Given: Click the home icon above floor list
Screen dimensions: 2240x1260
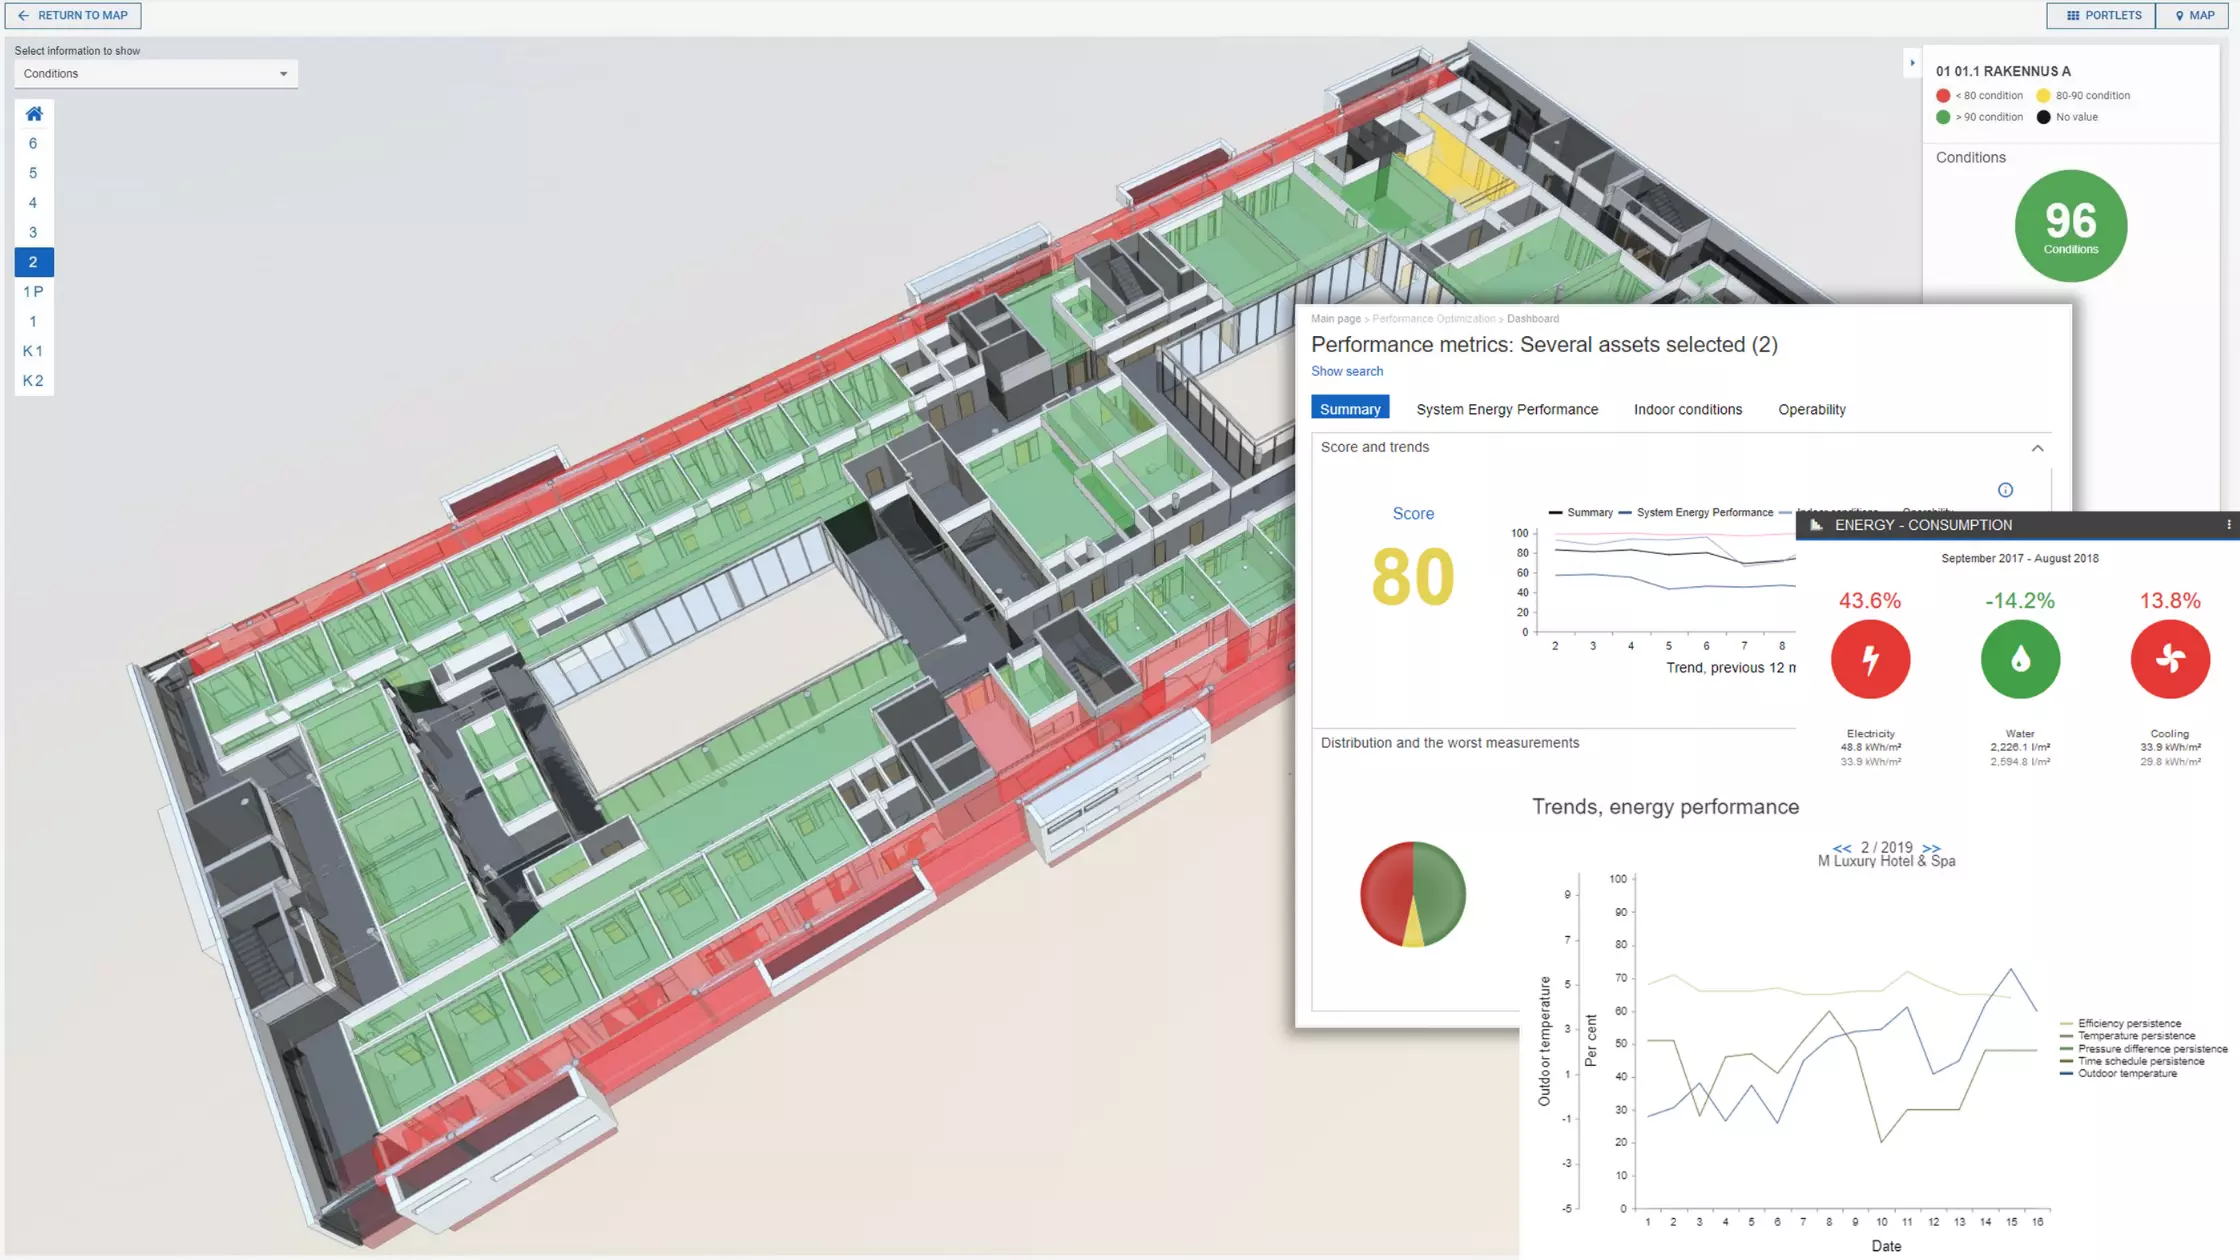Looking at the screenshot, I should 33,113.
